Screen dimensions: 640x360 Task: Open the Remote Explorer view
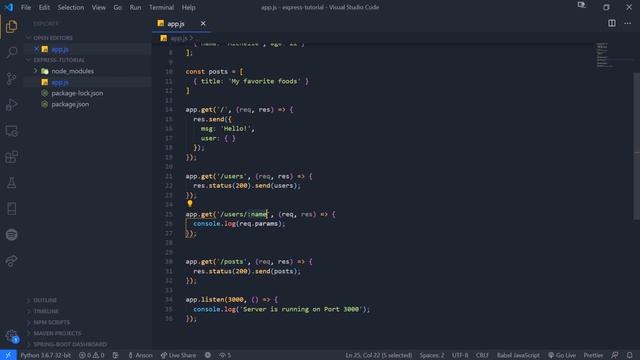11,131
